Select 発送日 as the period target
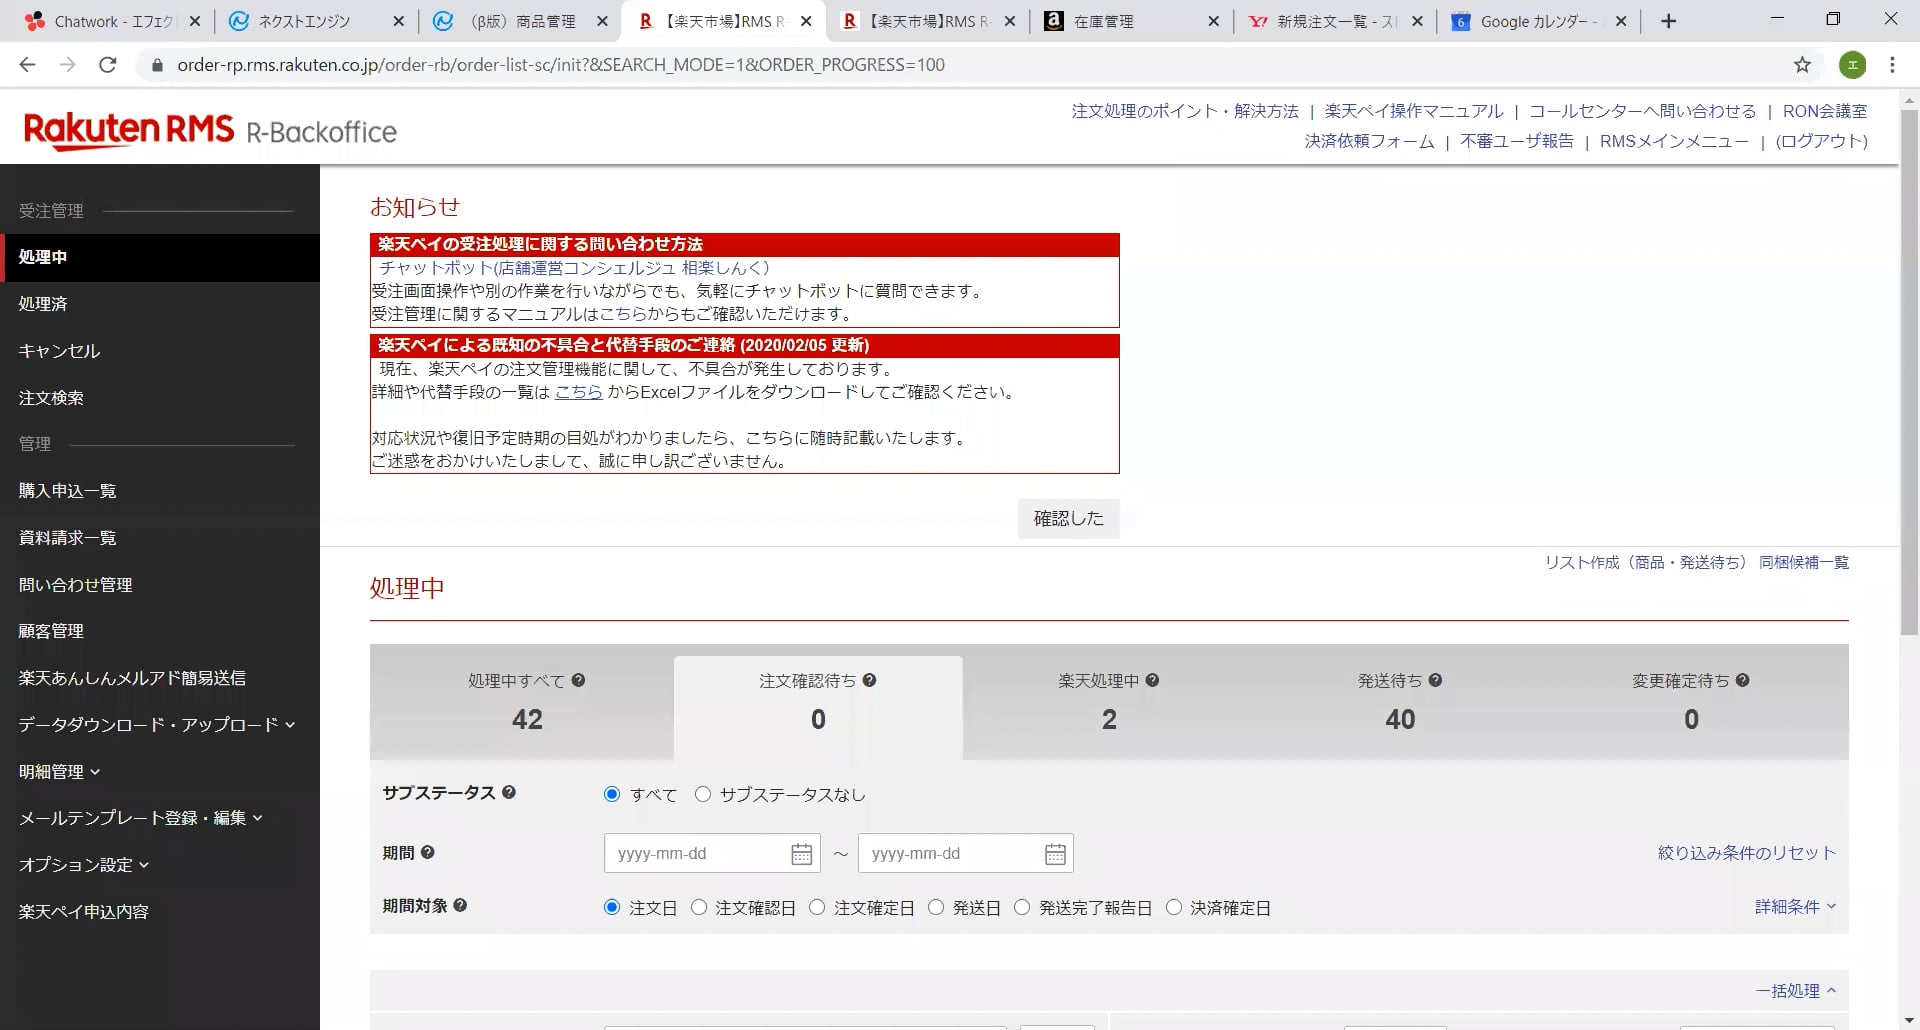 coord(936,907)
